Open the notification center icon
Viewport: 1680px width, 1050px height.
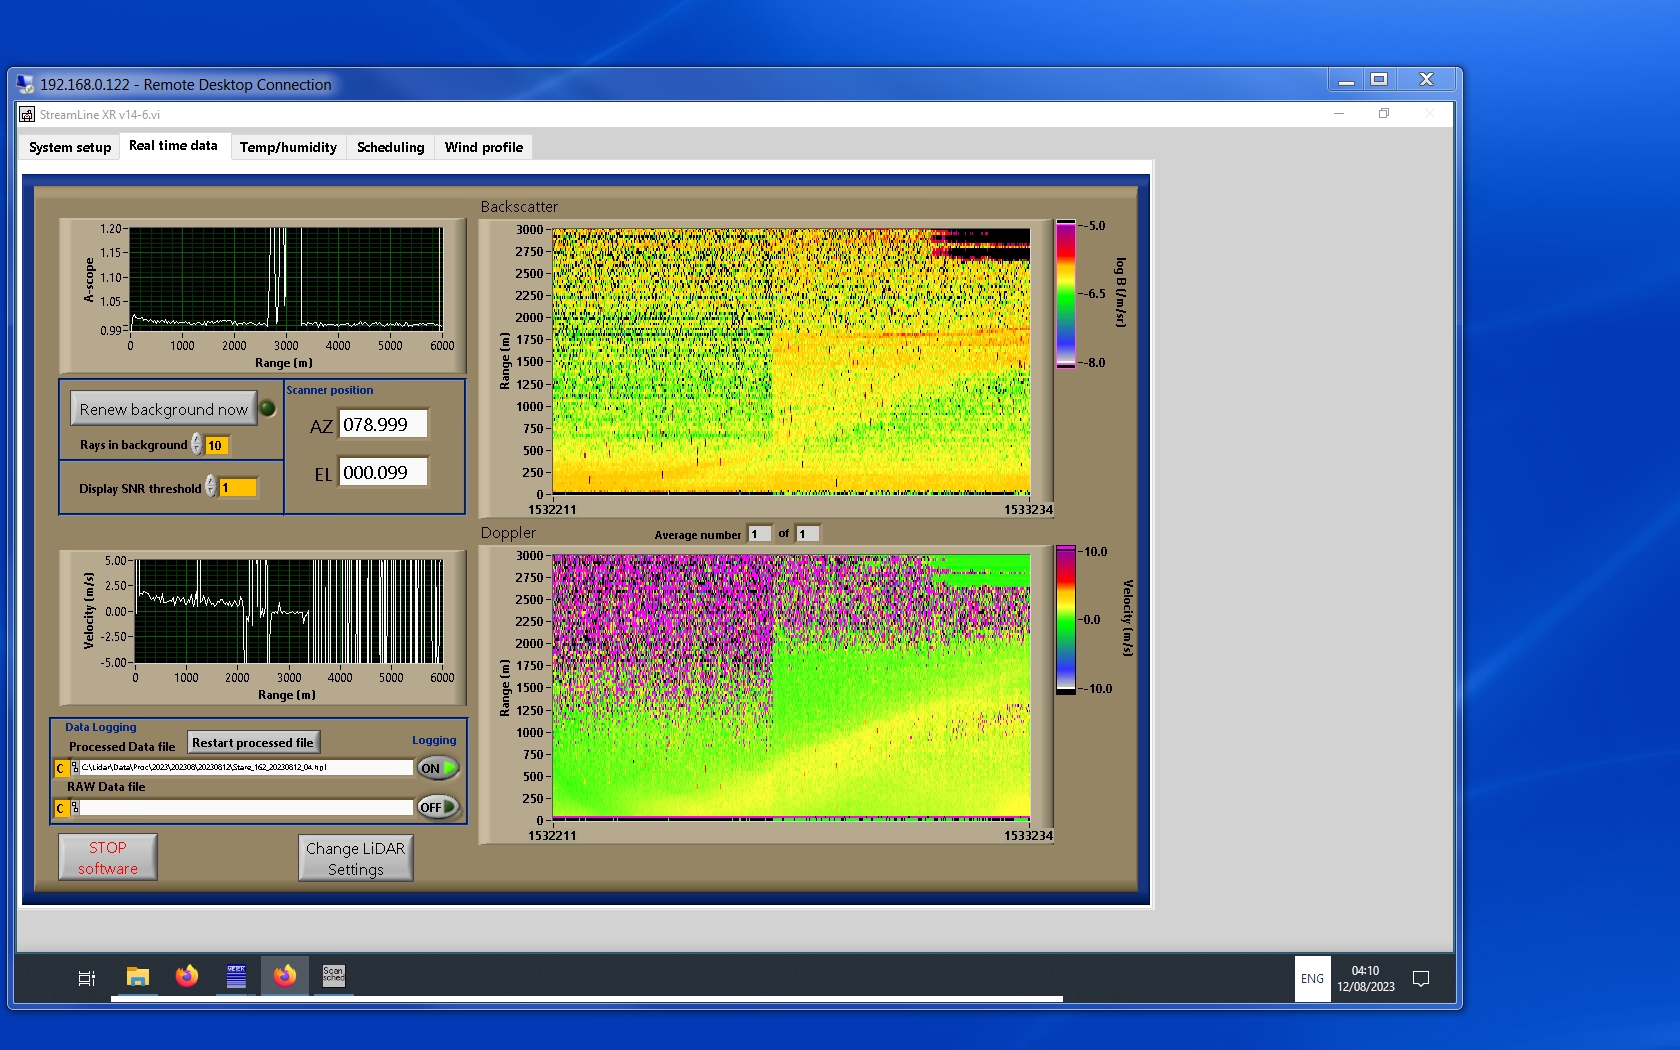click(x=1420, y=978)
